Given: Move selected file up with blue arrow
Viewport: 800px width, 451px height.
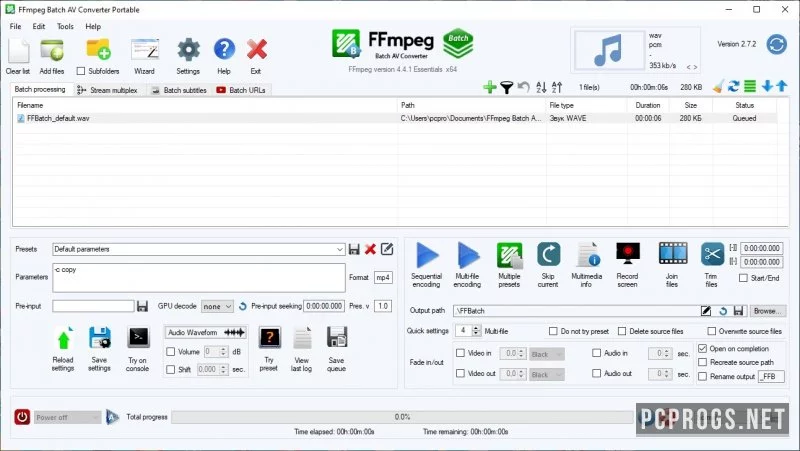Looking at the screenshot, I should click(782, 87).
